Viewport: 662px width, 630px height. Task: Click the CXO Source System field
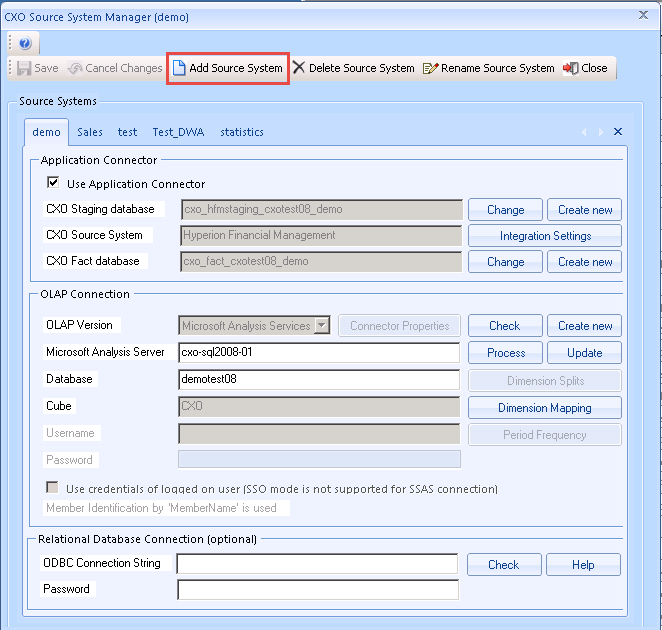click(x=321, y=235)
